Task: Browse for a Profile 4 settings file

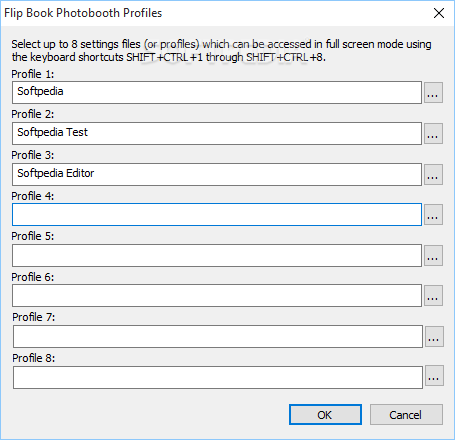Action: 433,215
